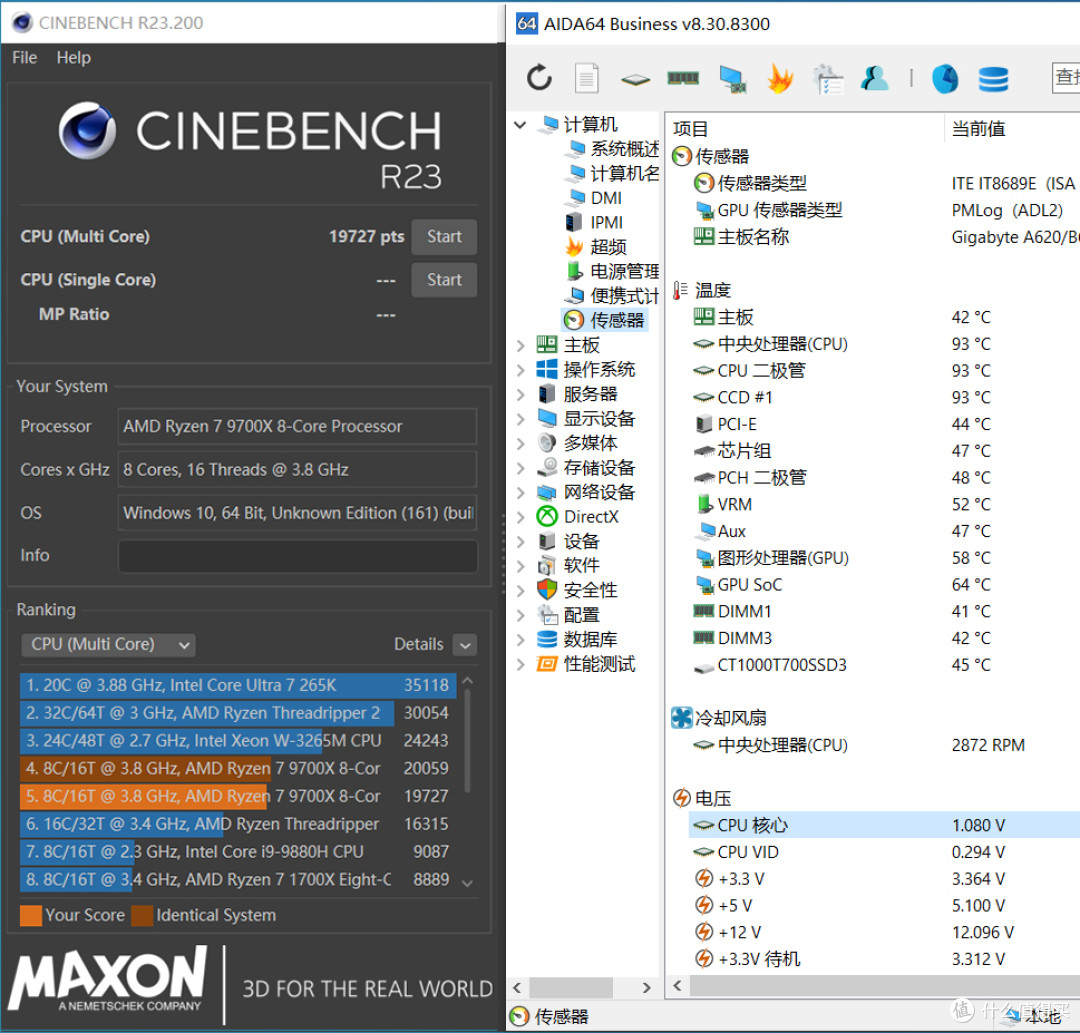The width and height of the screenshot is (1080, 1033).
Task: Expand the 操作系统 tree node
Action: [521, 370]
